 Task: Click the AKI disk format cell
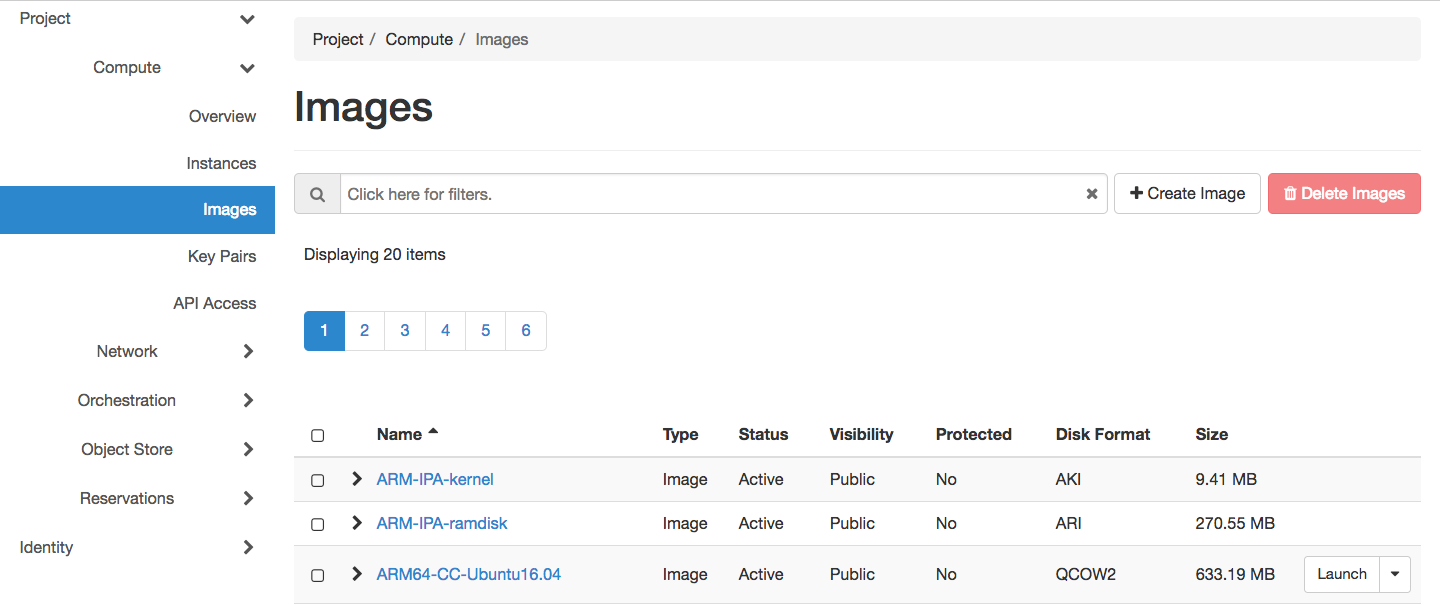1068,479
